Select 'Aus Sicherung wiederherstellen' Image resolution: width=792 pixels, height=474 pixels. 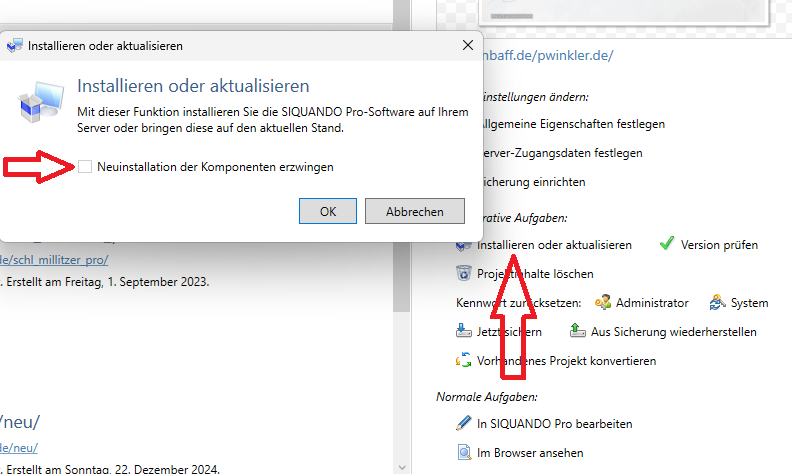pyautogui.click(x=674, y=332)
